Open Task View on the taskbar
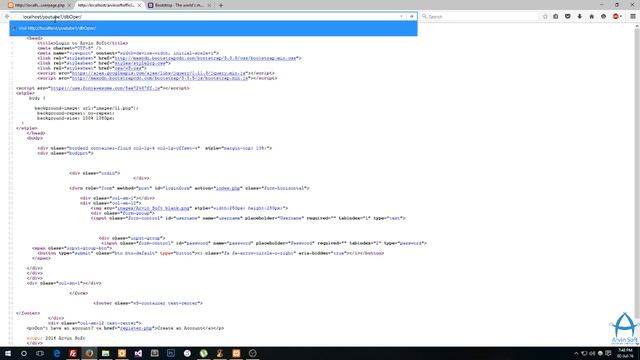The image size is (640, 360). pyautogui.click(x=40, y=353)
